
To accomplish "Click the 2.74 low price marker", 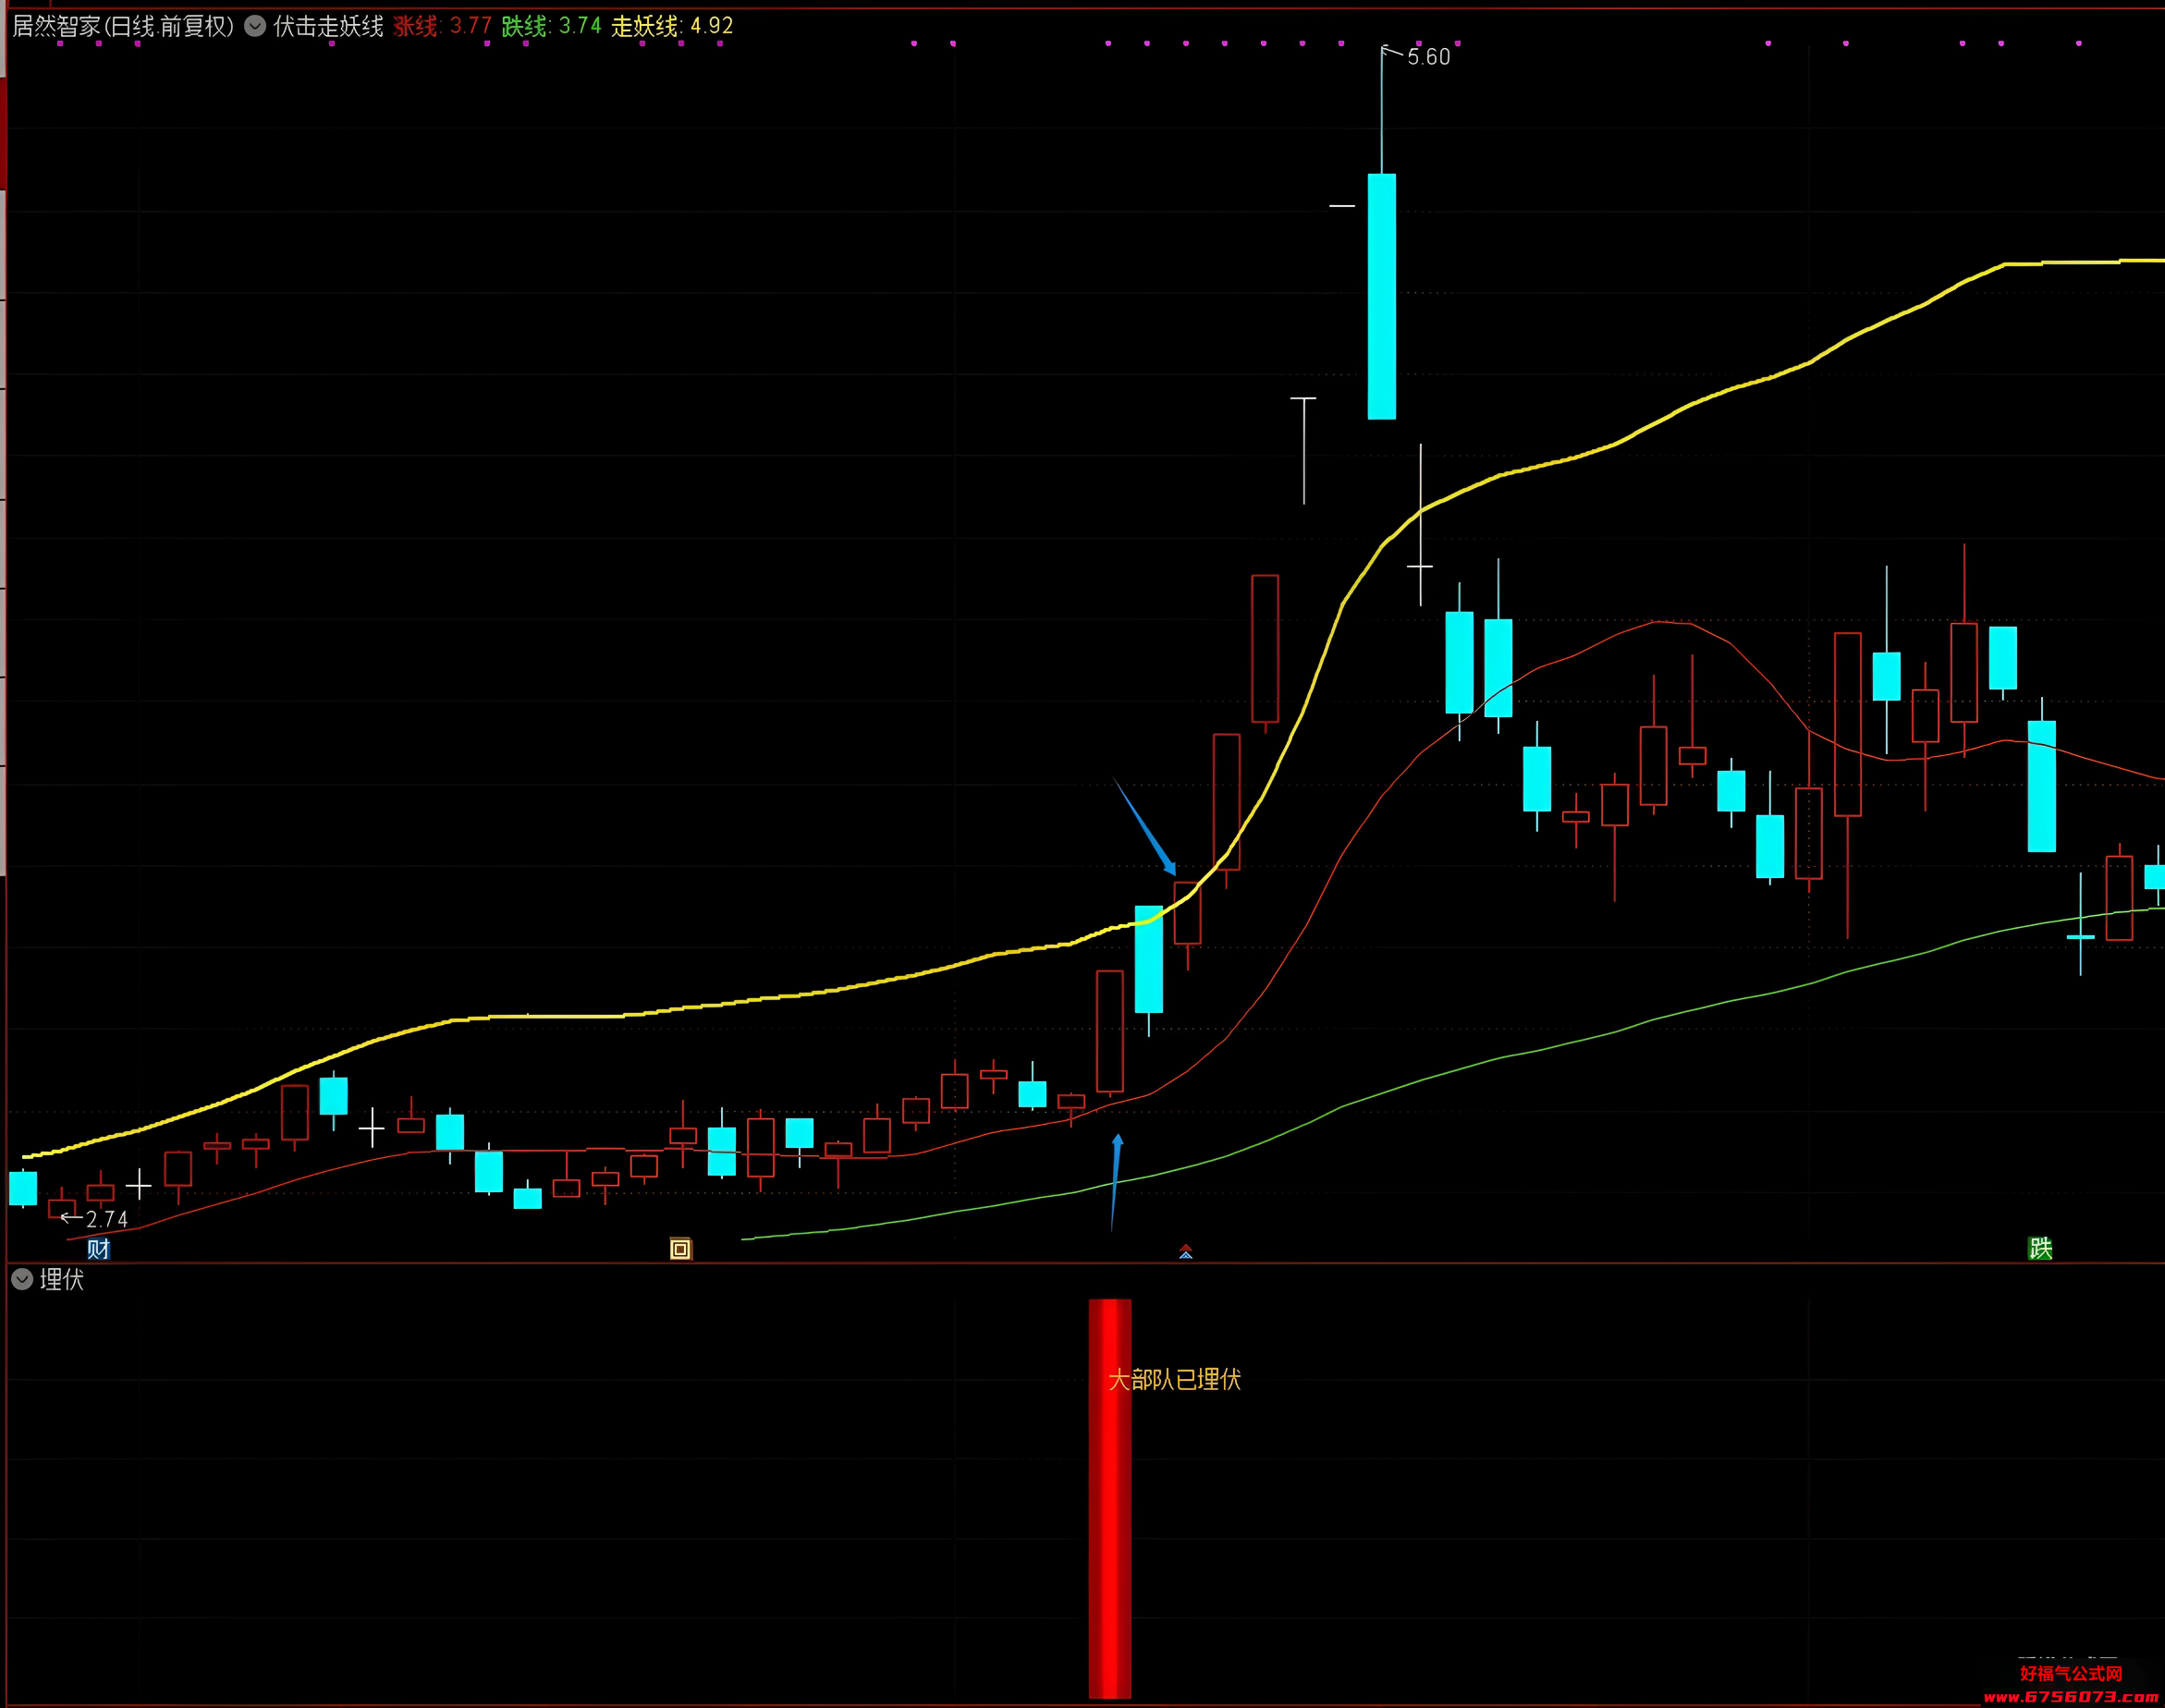I will (x=106, y=1219).
